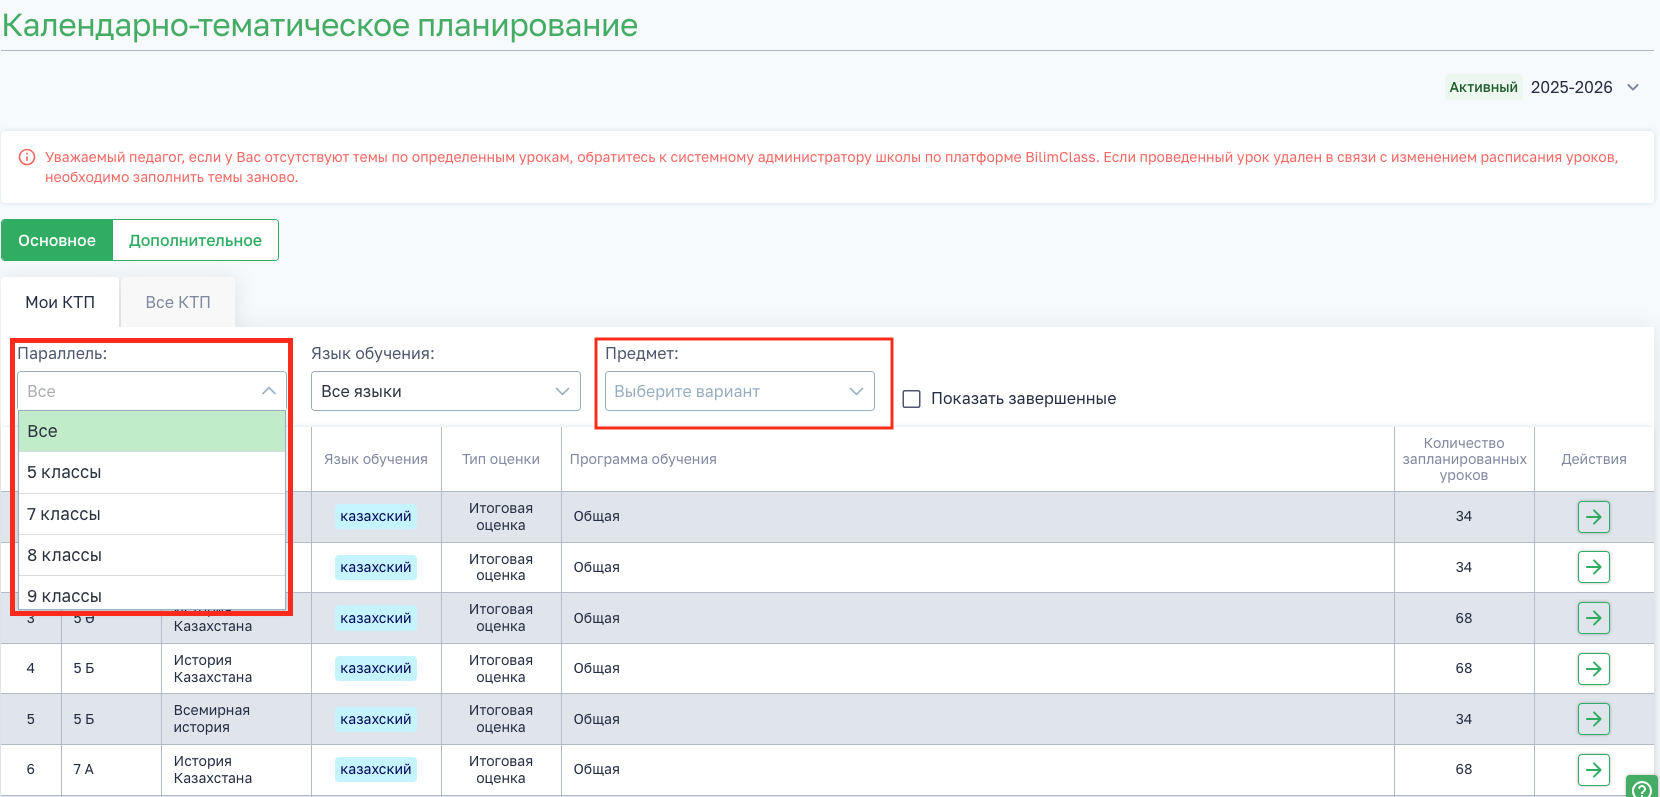Open the arrow action for row 5
Image resolution: width=1660 pixels, height=797 pixels.
point(1593,719)
